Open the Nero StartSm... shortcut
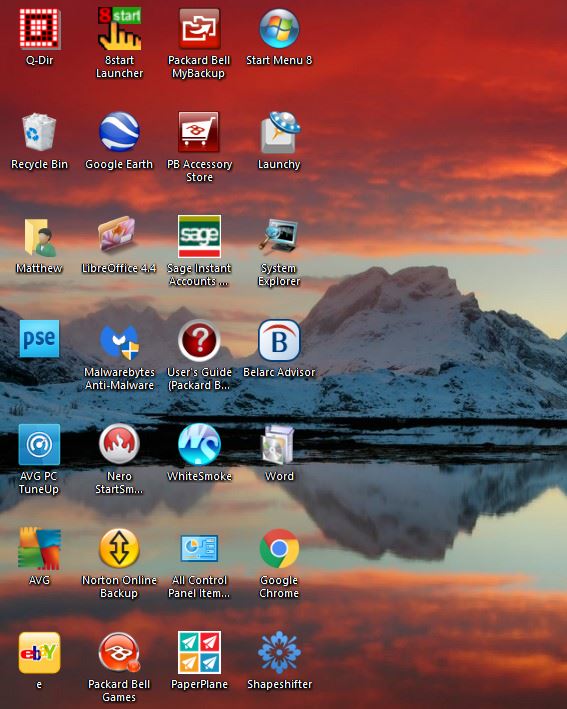The width and height of the screenshot is (567, 709). pyautogui.click(x=119, y=444)
